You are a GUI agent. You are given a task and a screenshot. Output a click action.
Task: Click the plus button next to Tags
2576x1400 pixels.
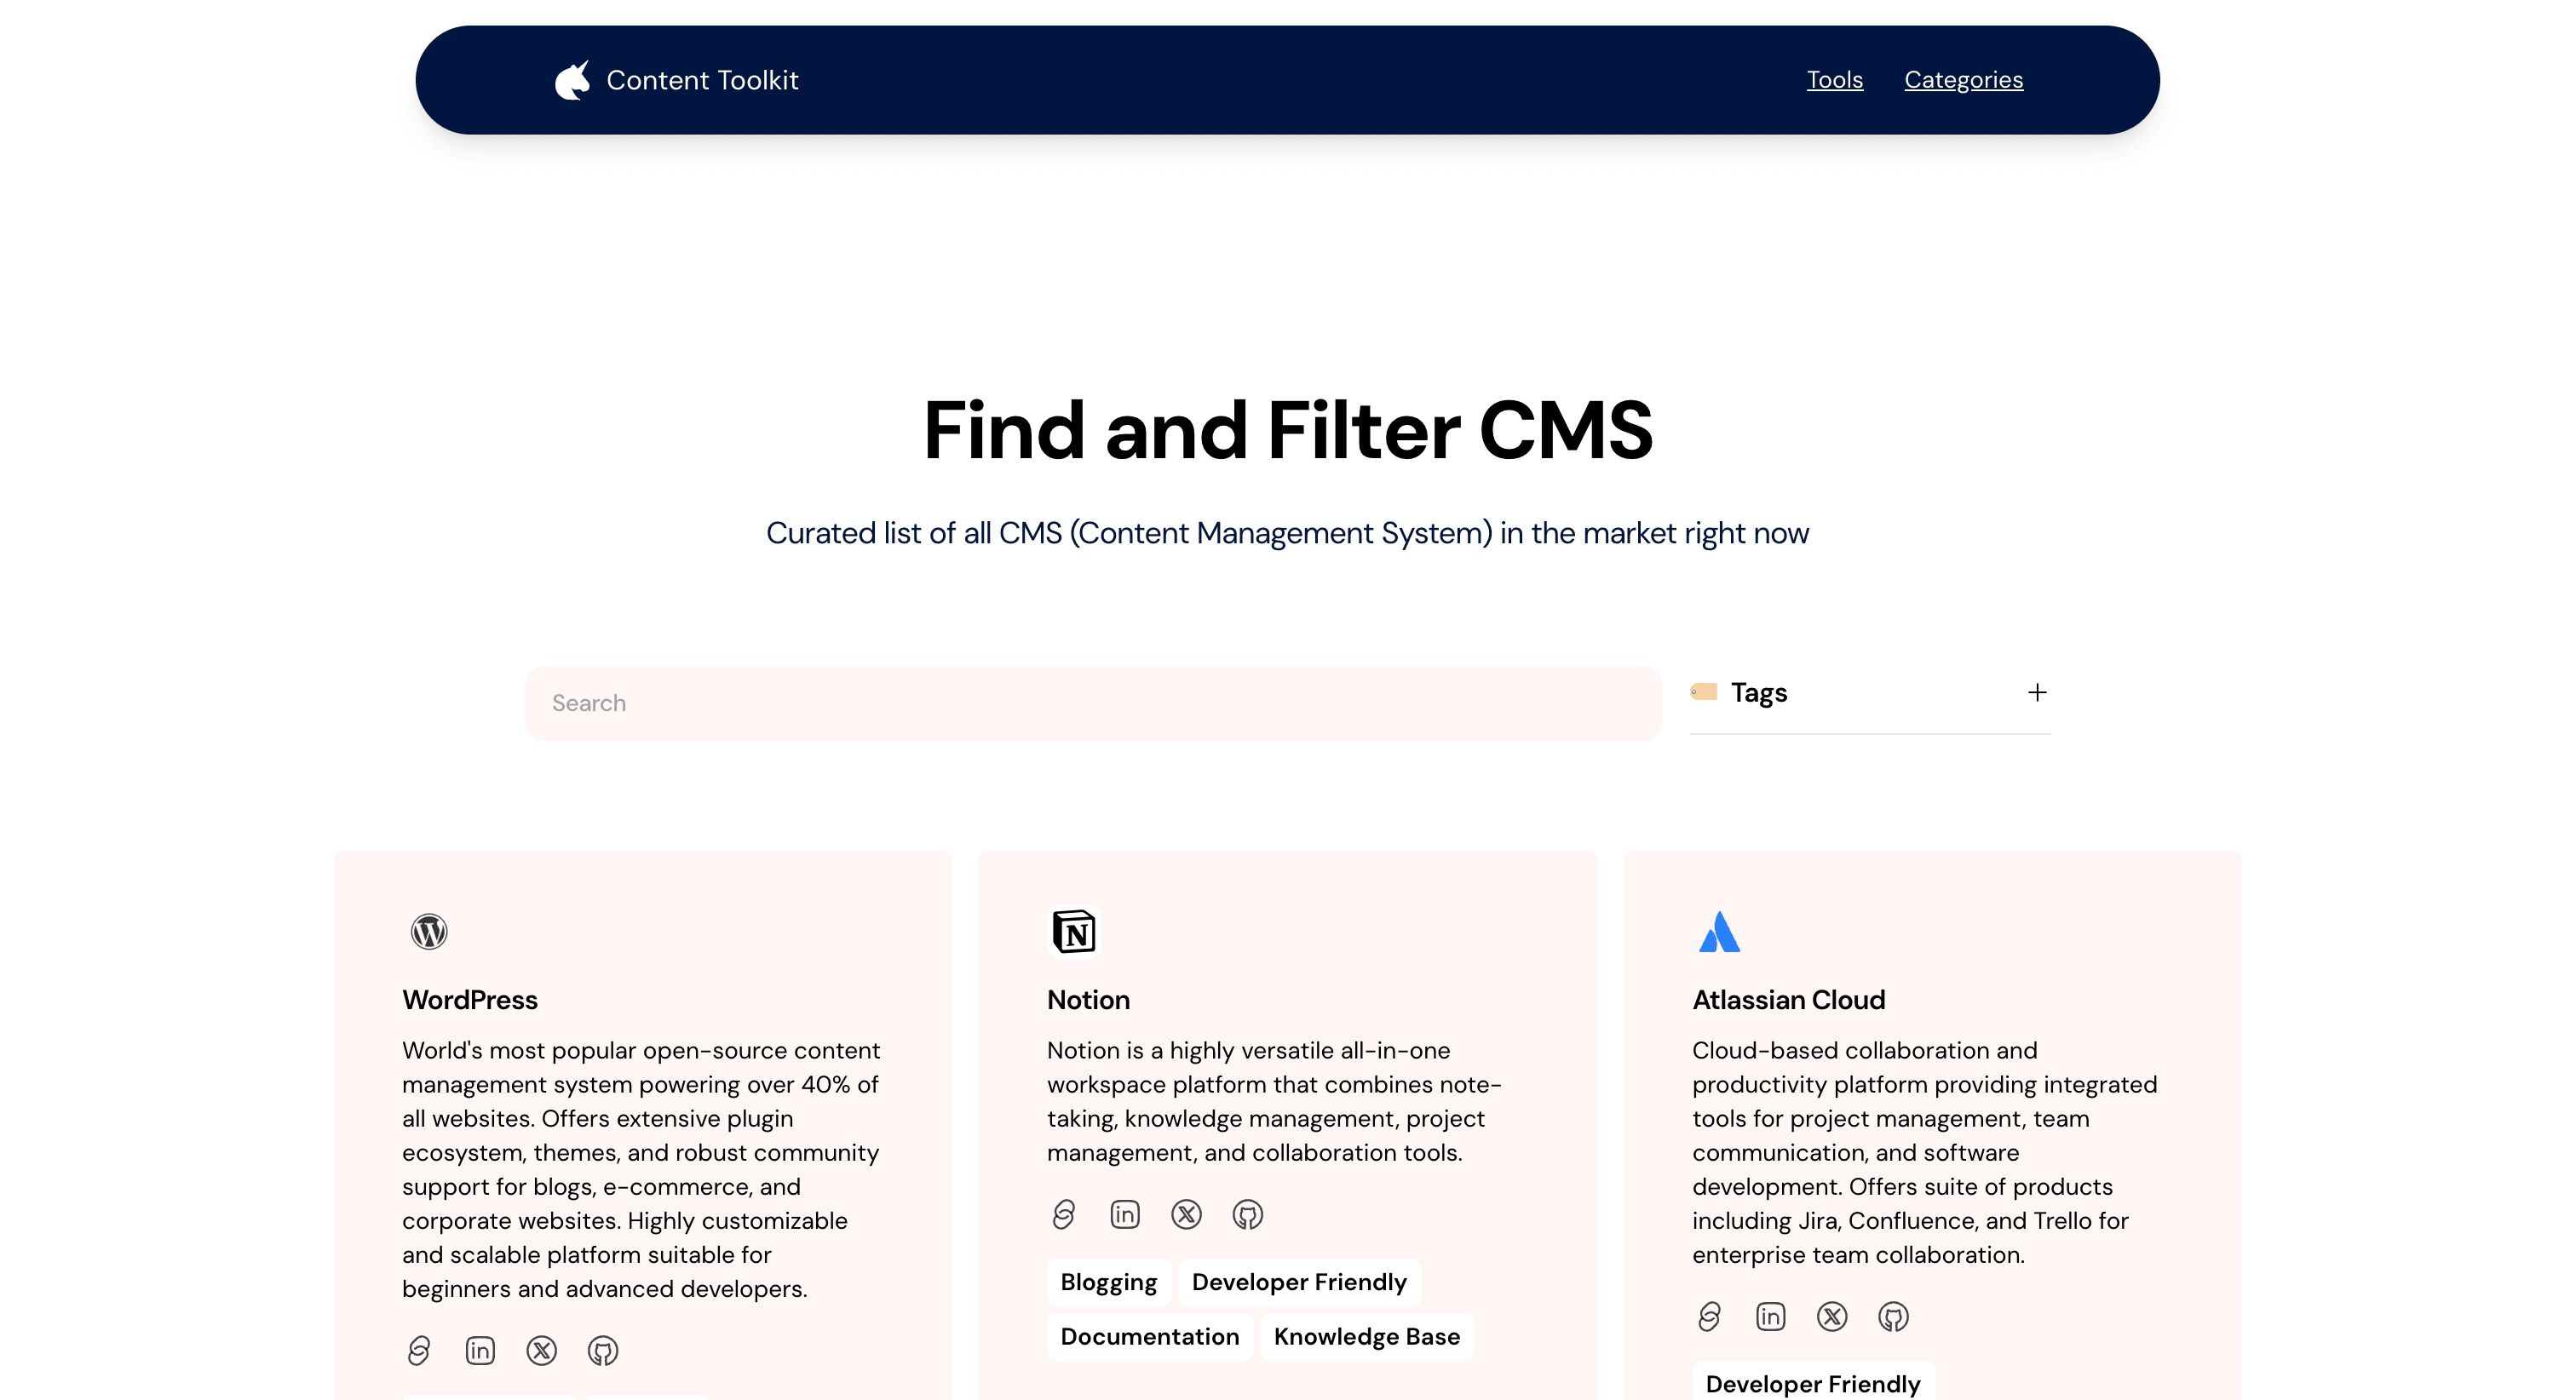tap(2036, 691)
